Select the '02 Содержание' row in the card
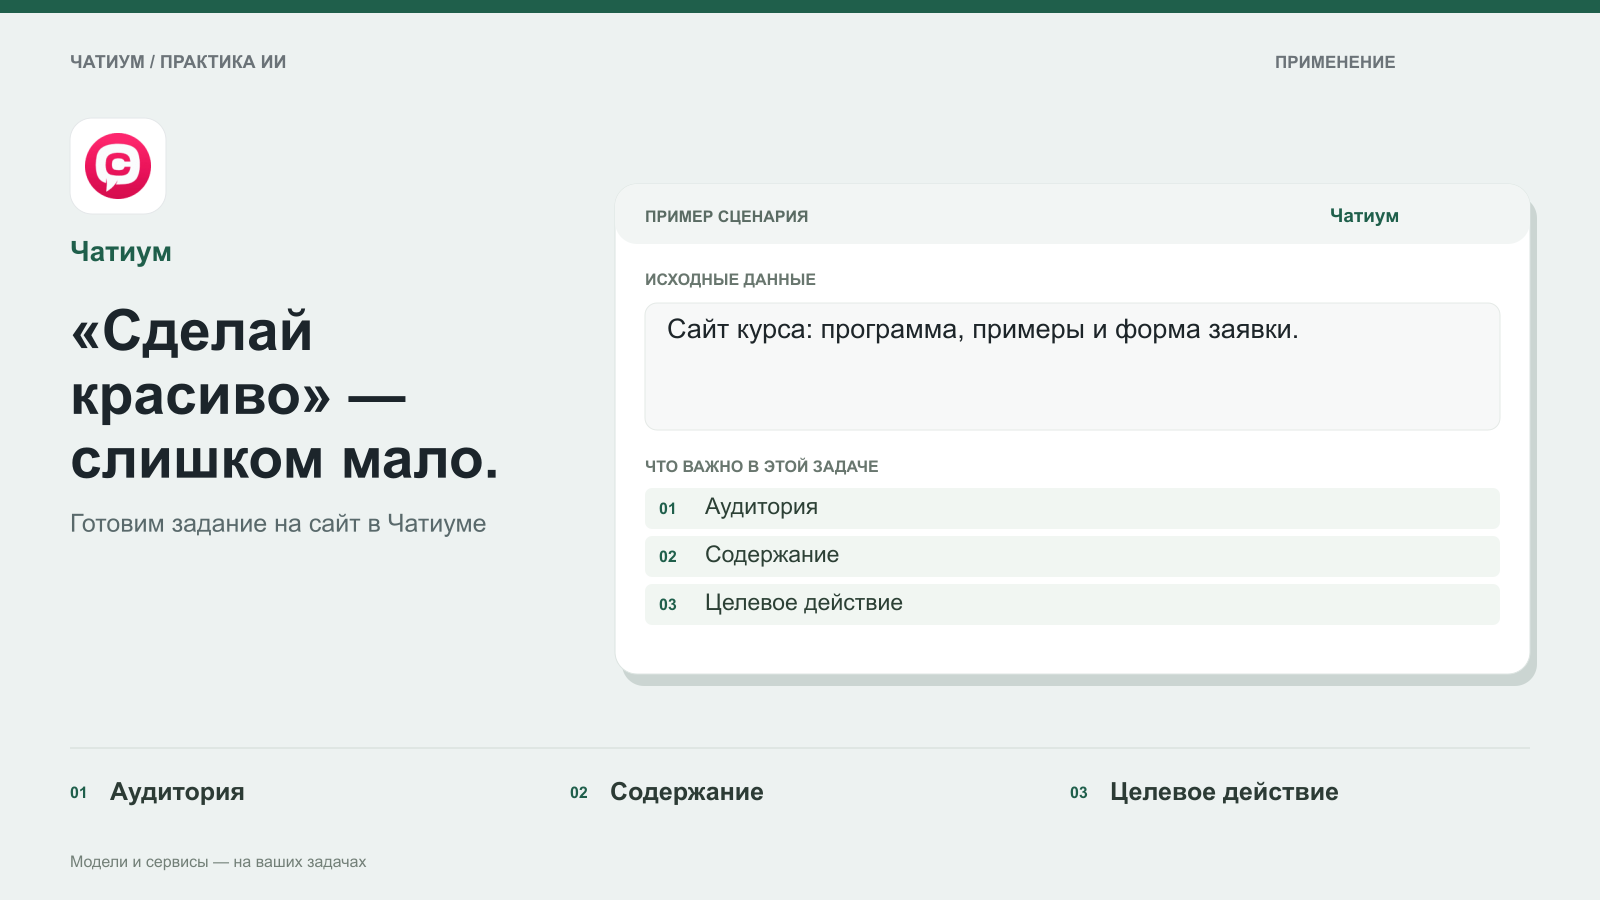 point(1072,556)
